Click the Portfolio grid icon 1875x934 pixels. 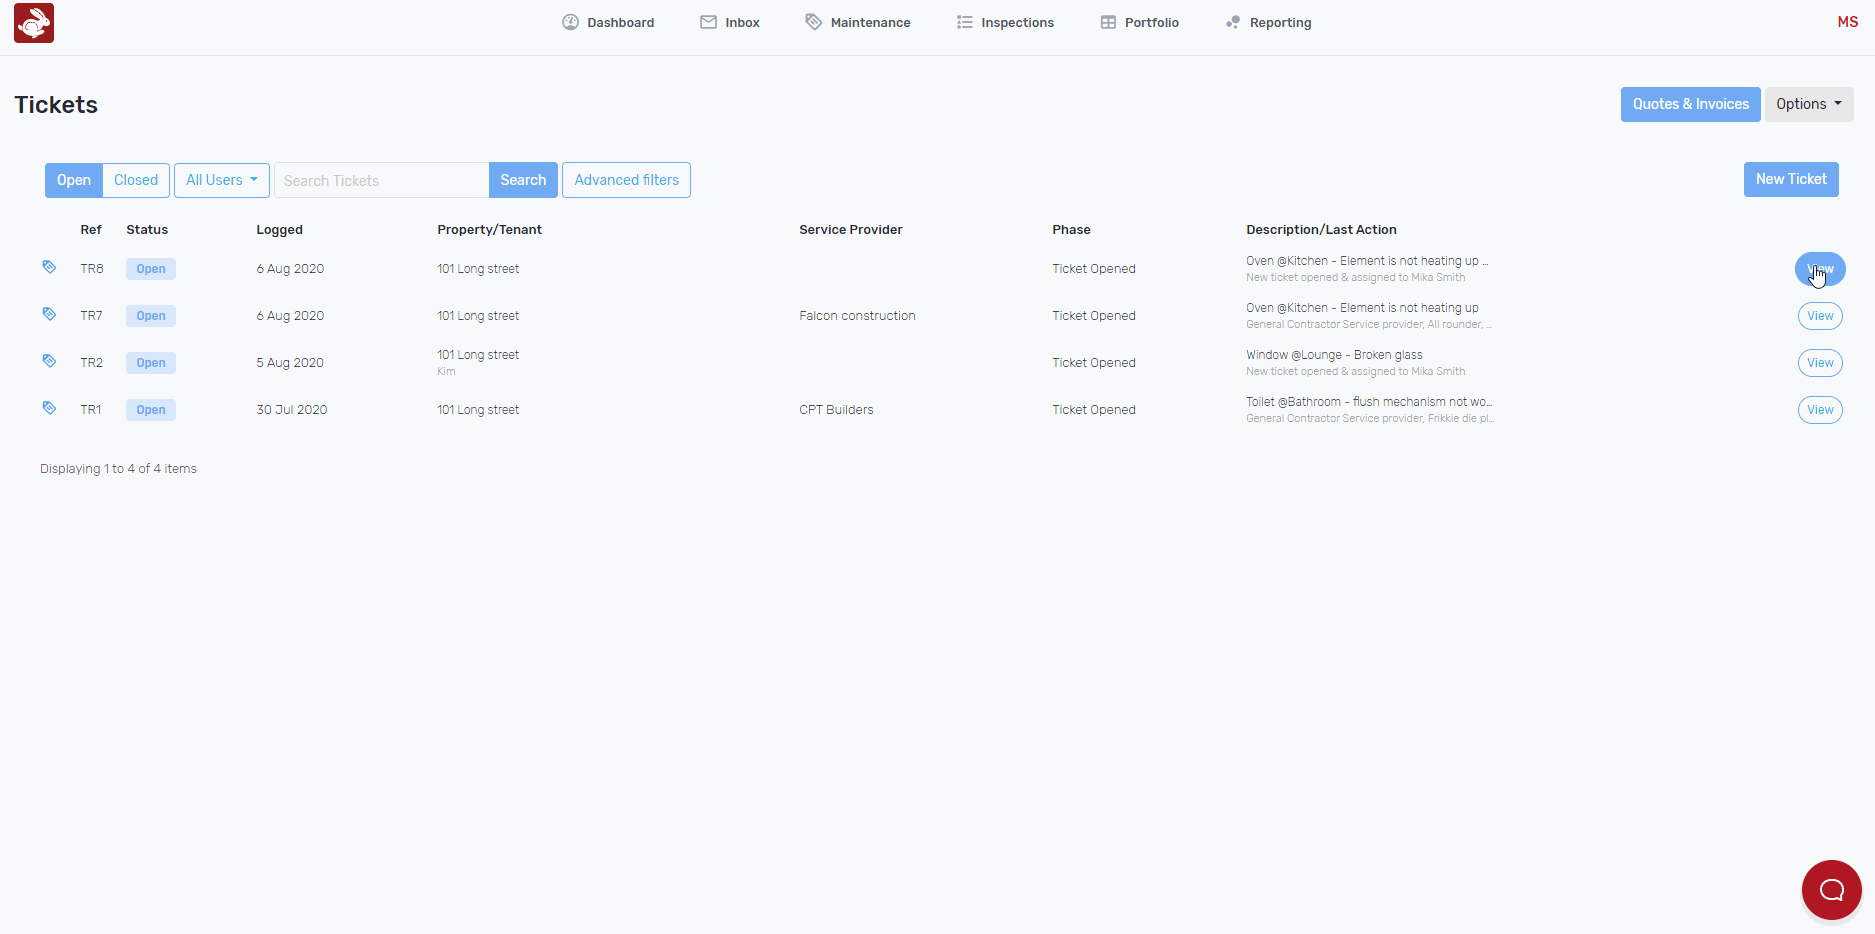tap(1108, 22)
